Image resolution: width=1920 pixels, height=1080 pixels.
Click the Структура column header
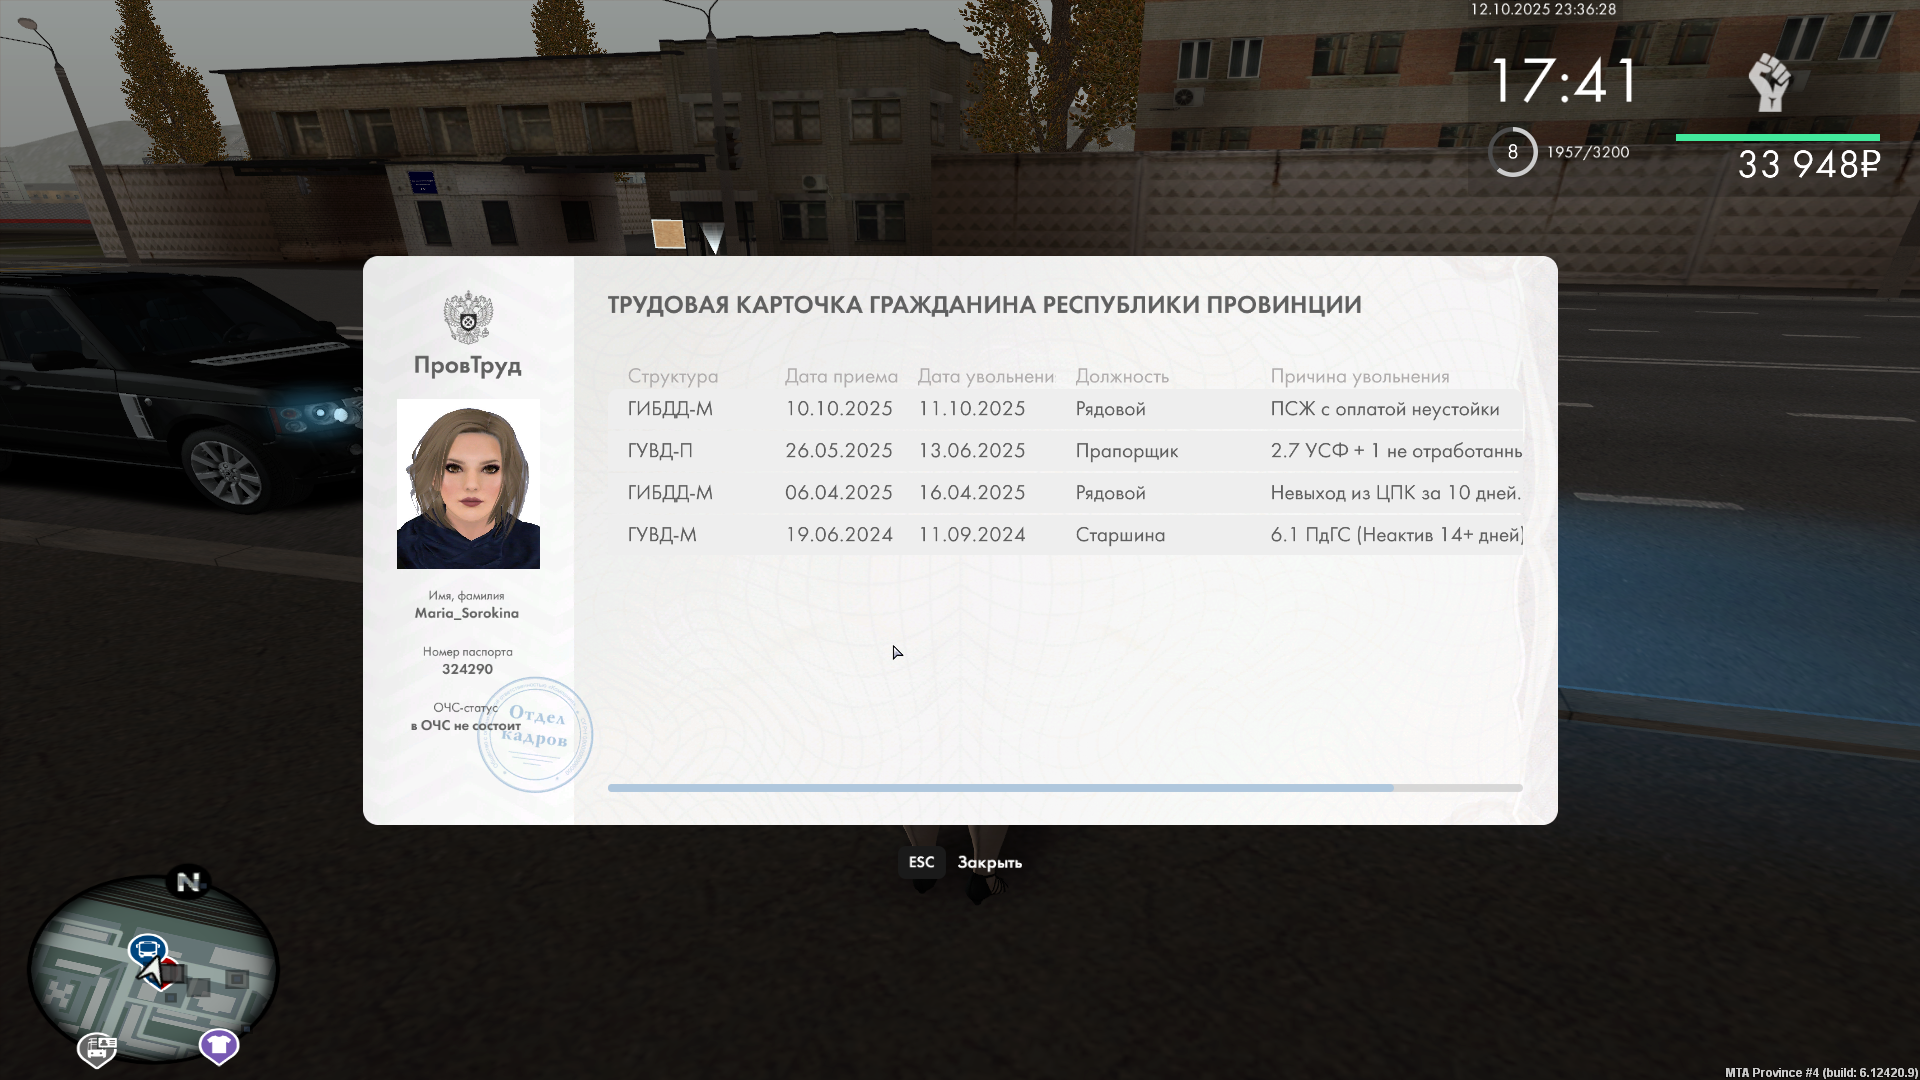[672, 376]
